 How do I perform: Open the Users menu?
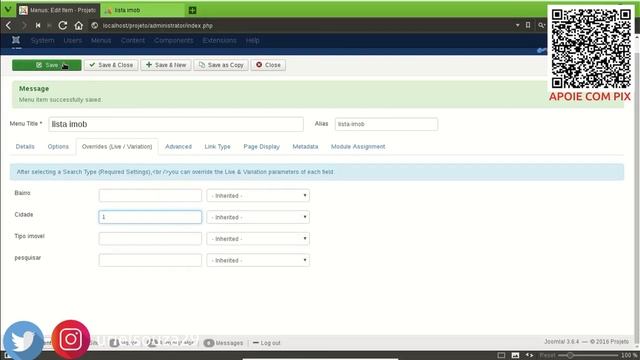[73, 40]
